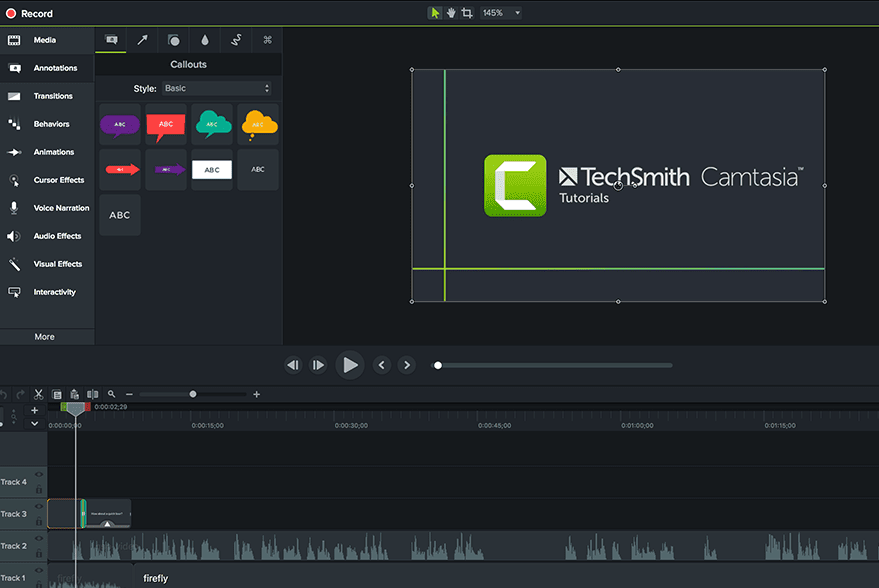Toggle Track 3 visibility eye

pyautogui.click(x=39, y=507)
